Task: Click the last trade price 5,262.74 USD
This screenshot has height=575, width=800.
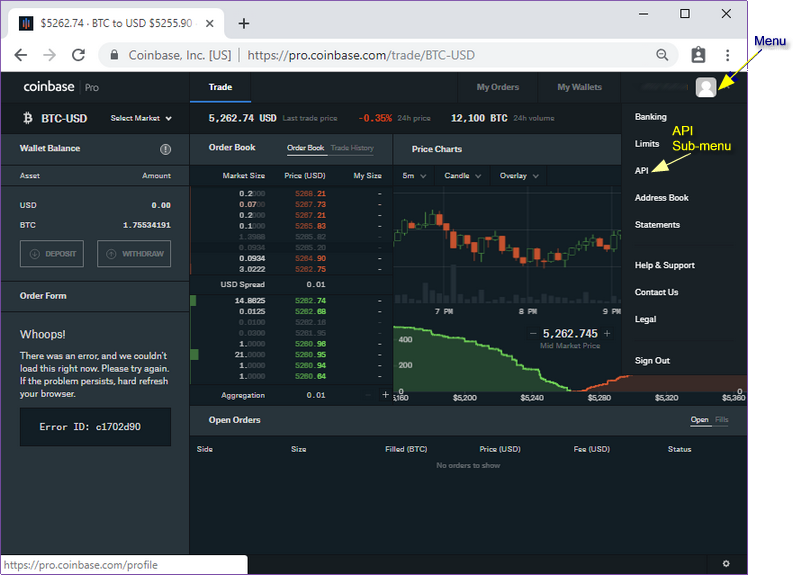Action: [x=242, y=118]
